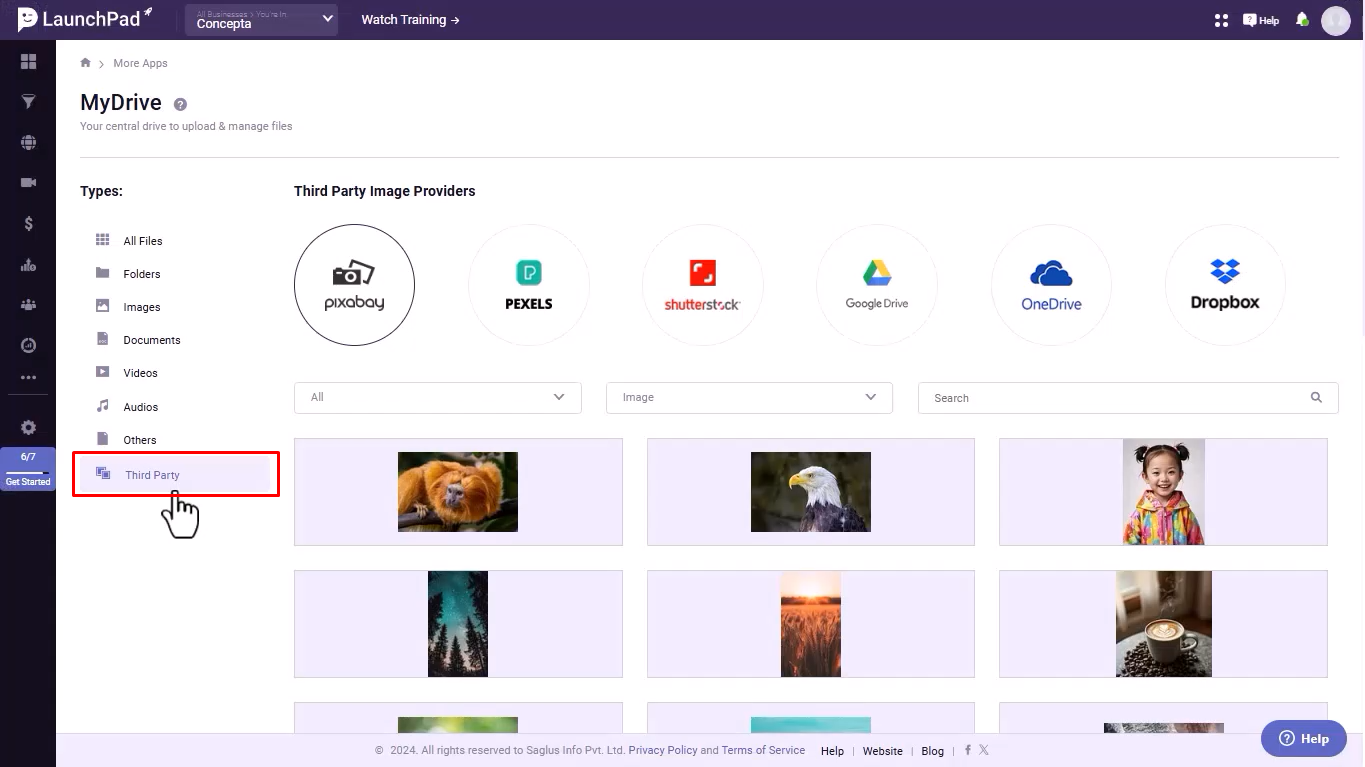Open the Facebook icon in footer
The image size is (1365, 767).
[968, 750]
